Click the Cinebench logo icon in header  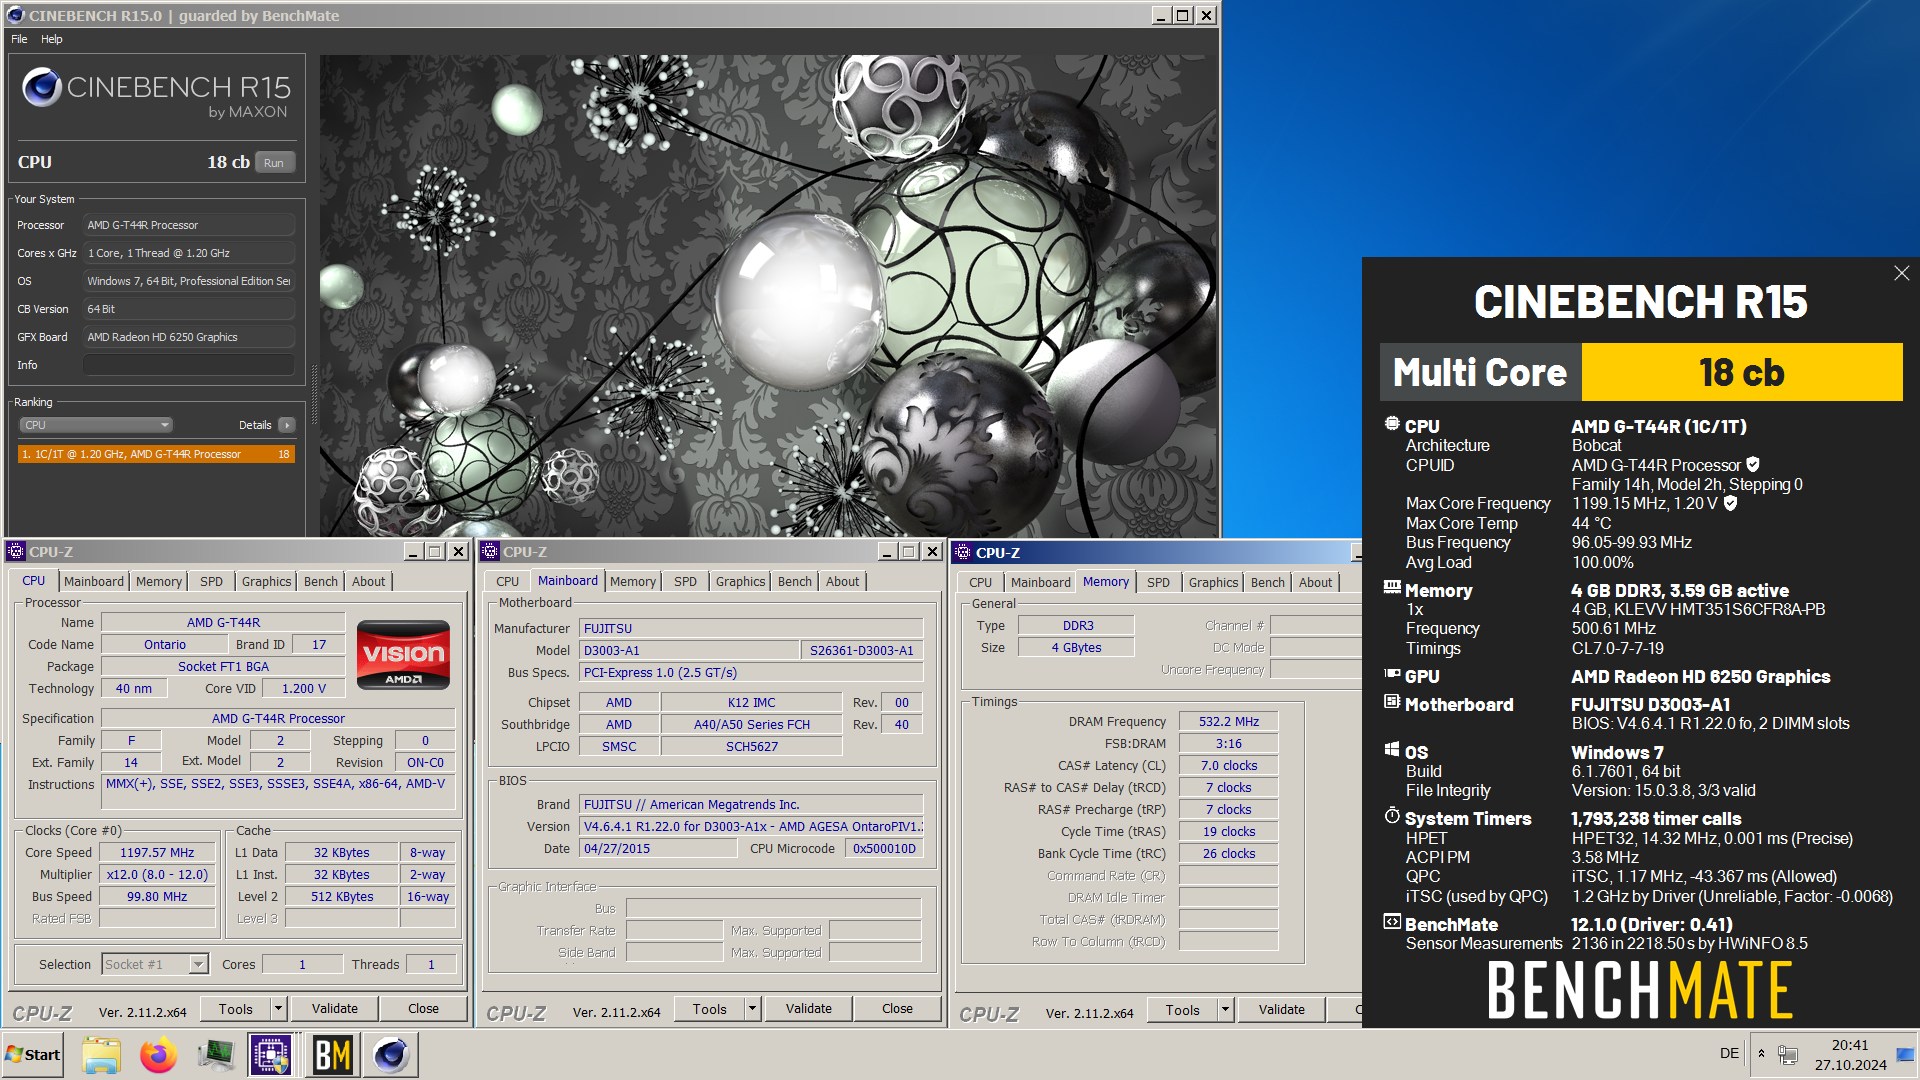click(x=42, y=88)
